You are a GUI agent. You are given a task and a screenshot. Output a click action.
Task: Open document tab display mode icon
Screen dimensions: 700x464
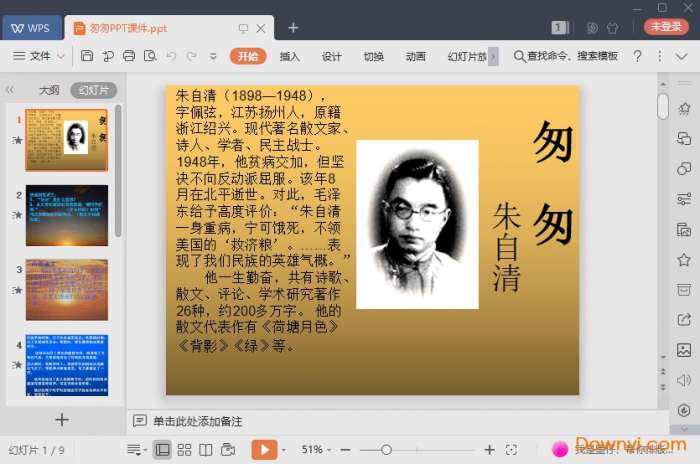(x=243, y=29)
